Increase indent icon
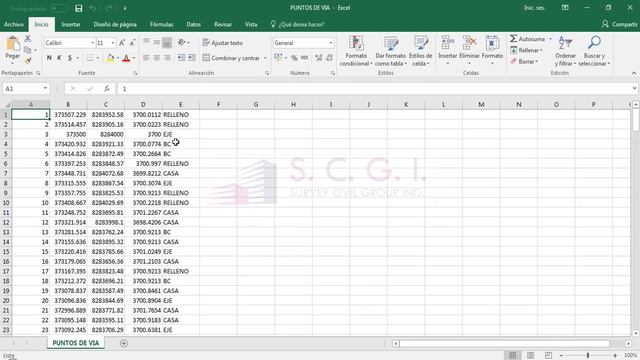 (191, 58)
